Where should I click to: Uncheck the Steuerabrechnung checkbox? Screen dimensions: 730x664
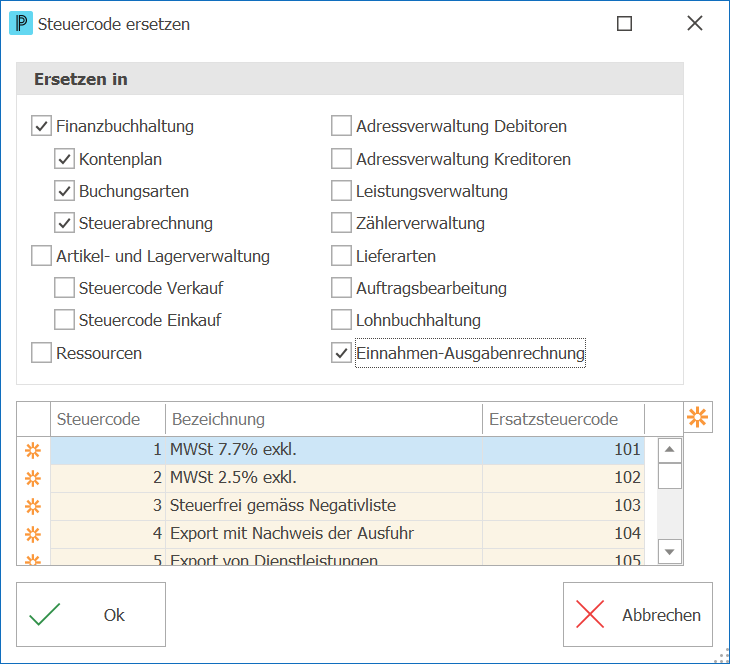tap(64, 223)
